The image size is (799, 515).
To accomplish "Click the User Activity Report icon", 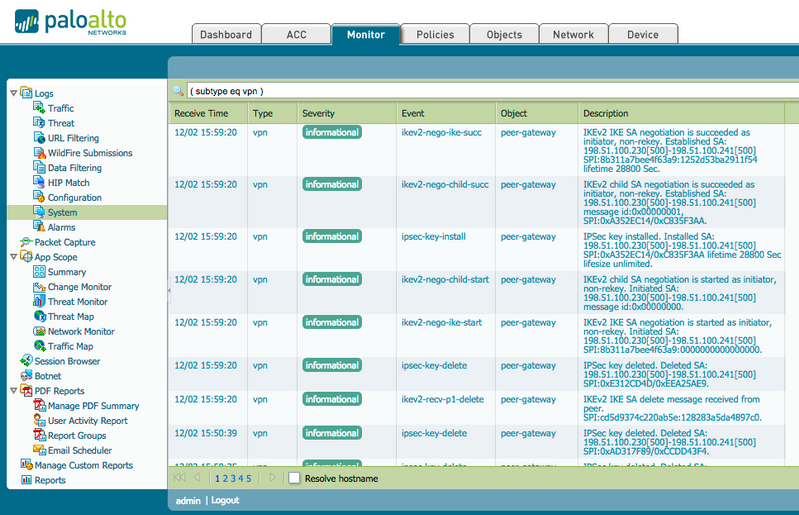I will (x=39, y=420).
